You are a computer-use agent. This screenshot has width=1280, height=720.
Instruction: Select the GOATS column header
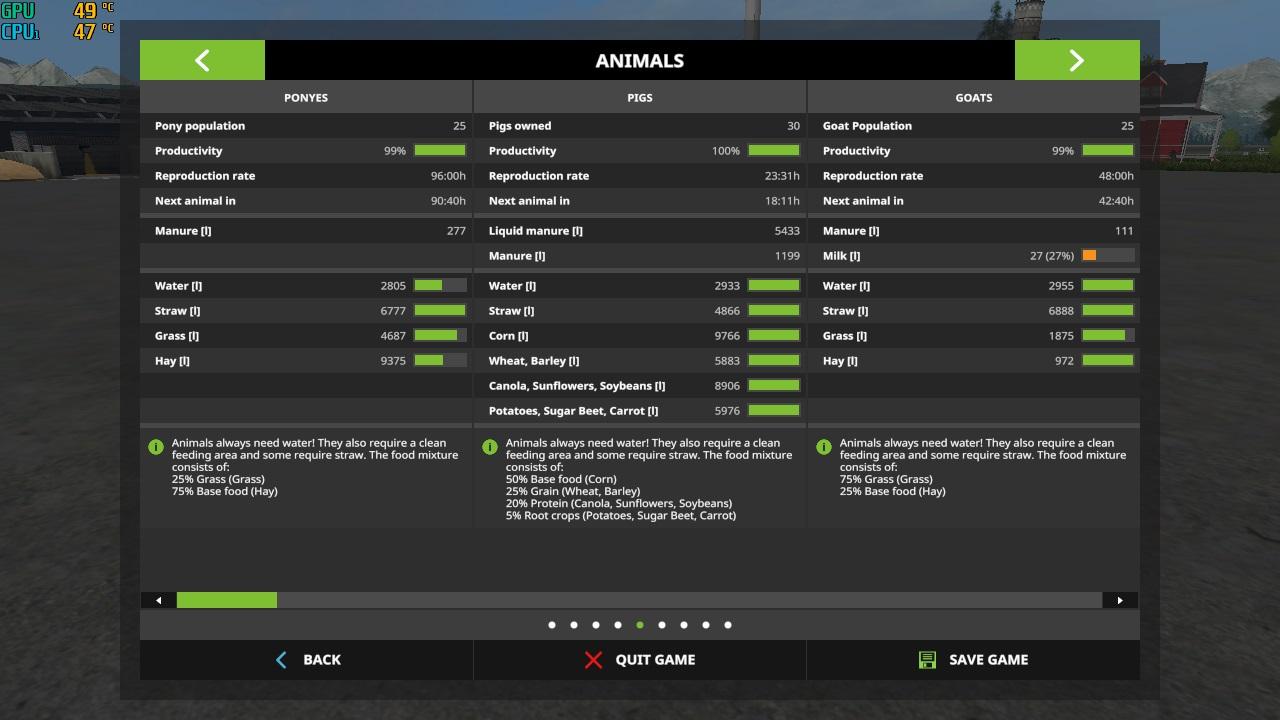[973, 98]
